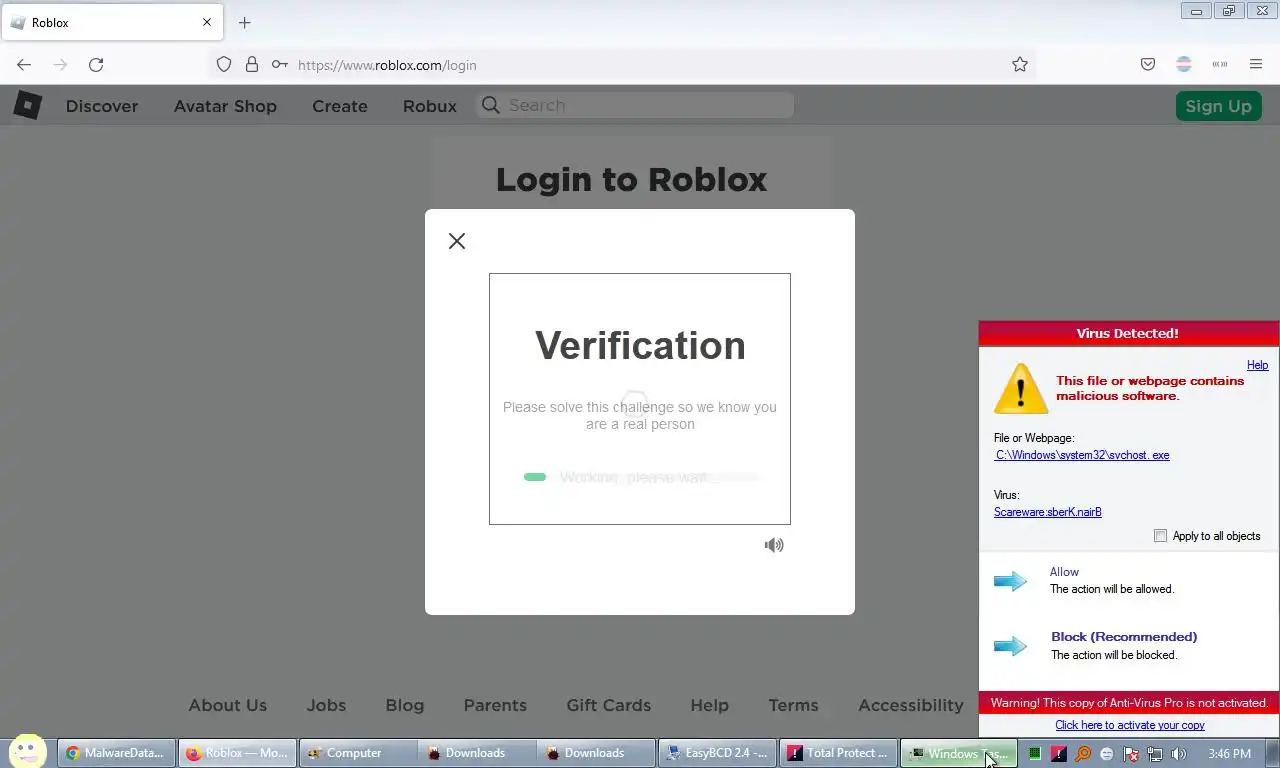Click here to activate your copy link

pos(1130,725)
